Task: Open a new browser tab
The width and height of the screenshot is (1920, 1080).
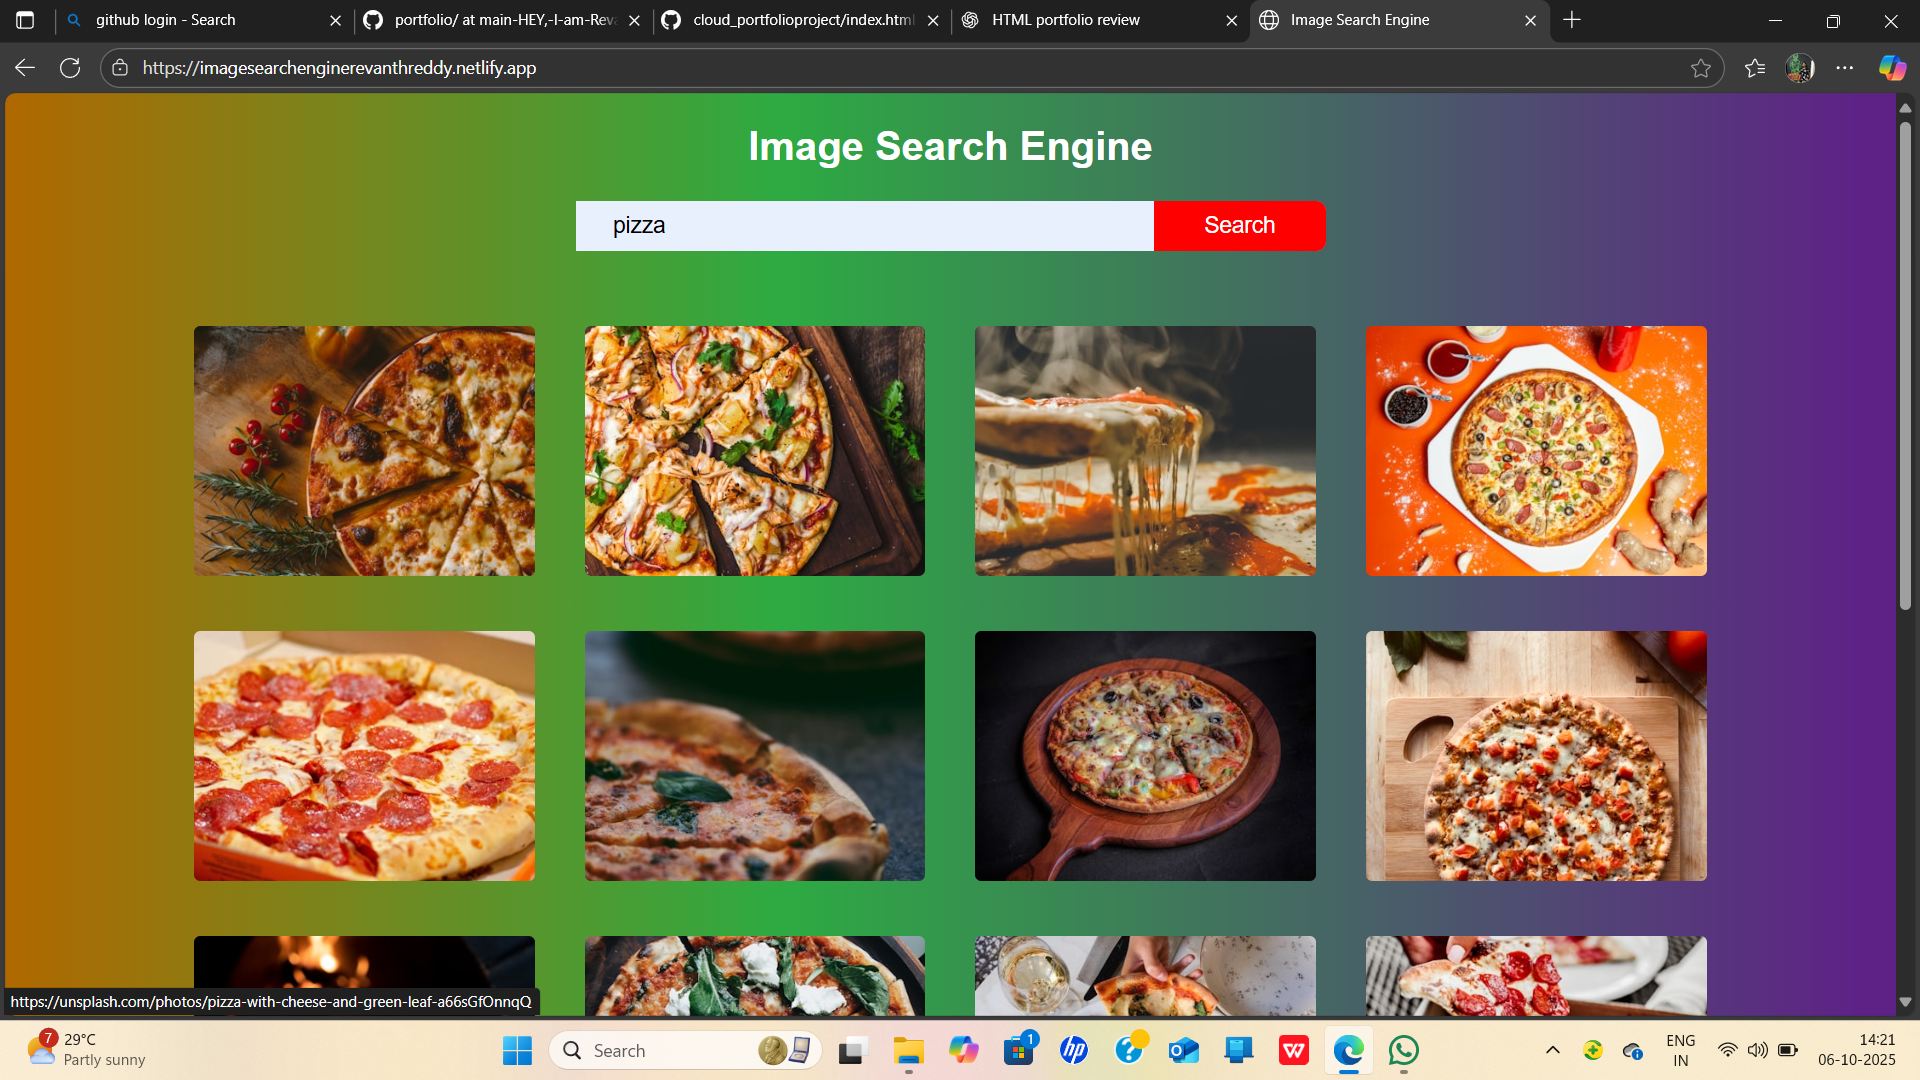Action: pyautogui.click(x=1572, y=20)
